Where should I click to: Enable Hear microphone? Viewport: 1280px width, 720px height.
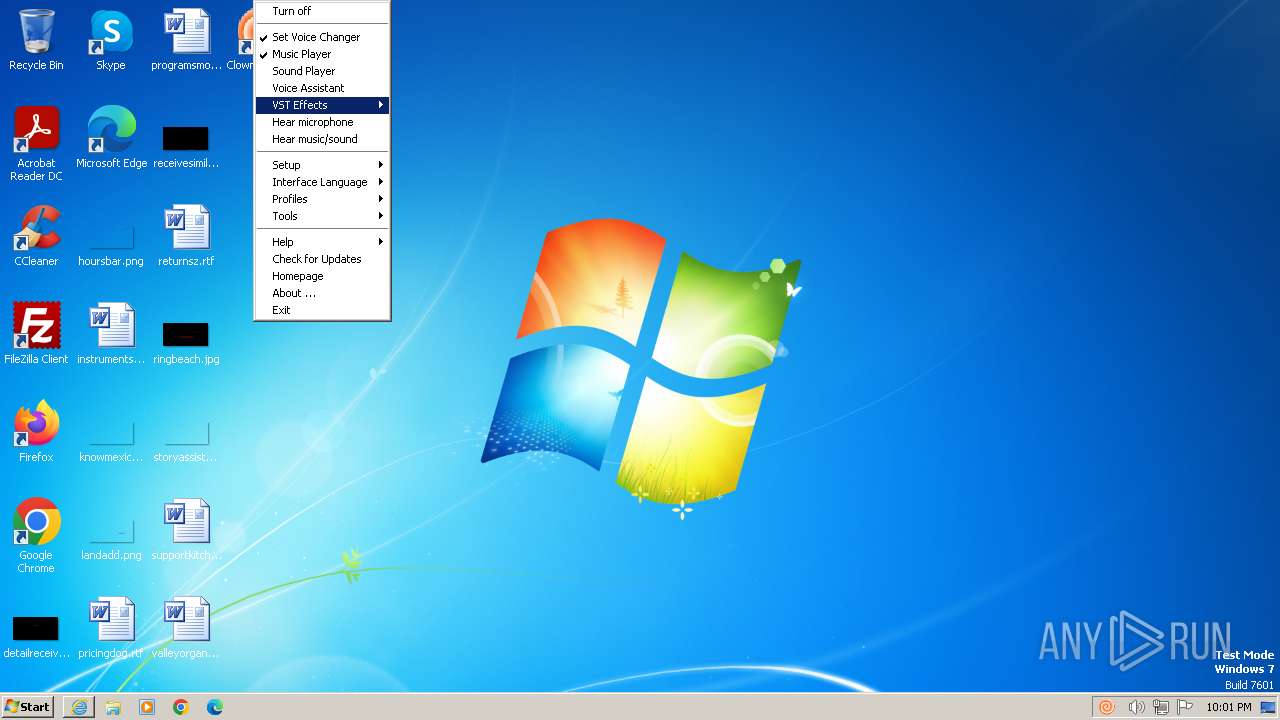[322, 122]
